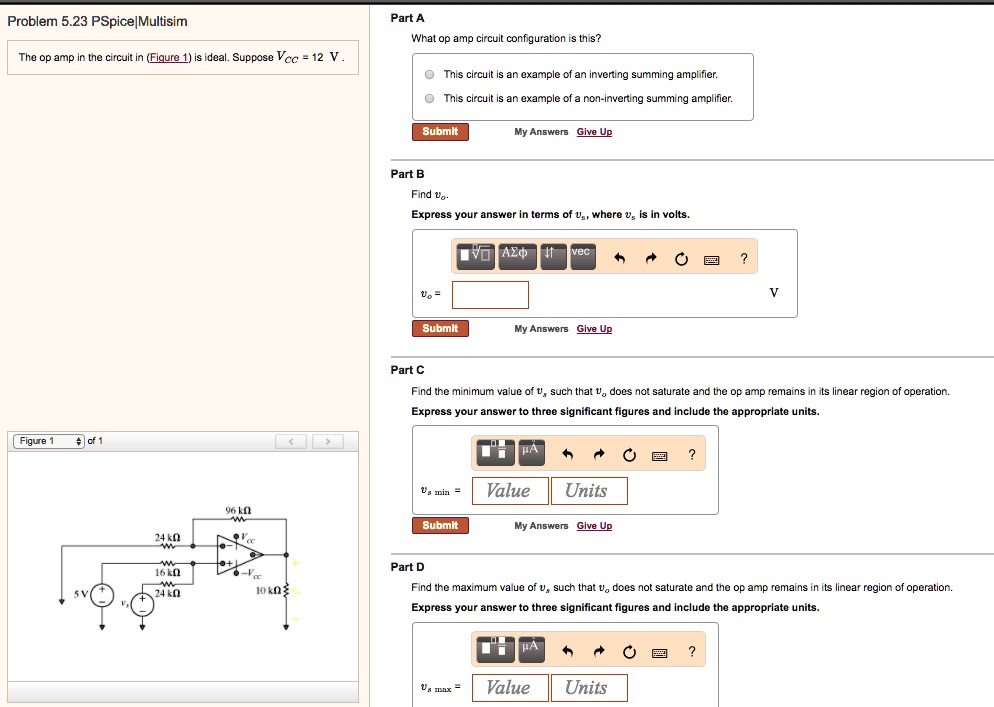Viewport: 994px width, 707px height.
Task: Click the up-down arrows symbol icon
Action: (x=551, y=256)
